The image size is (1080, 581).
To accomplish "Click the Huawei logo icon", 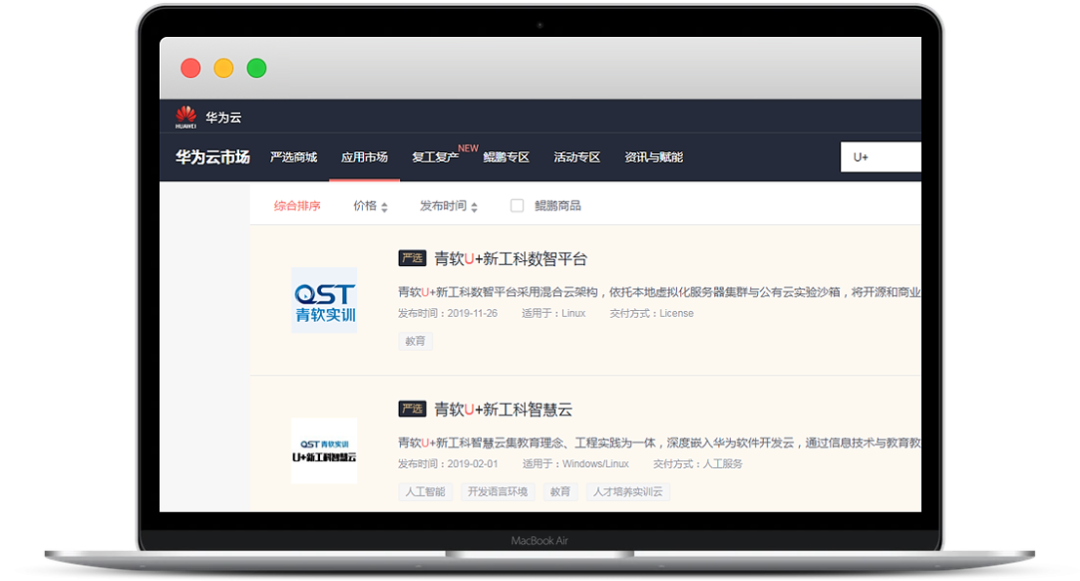I will (x=186, y=117).
